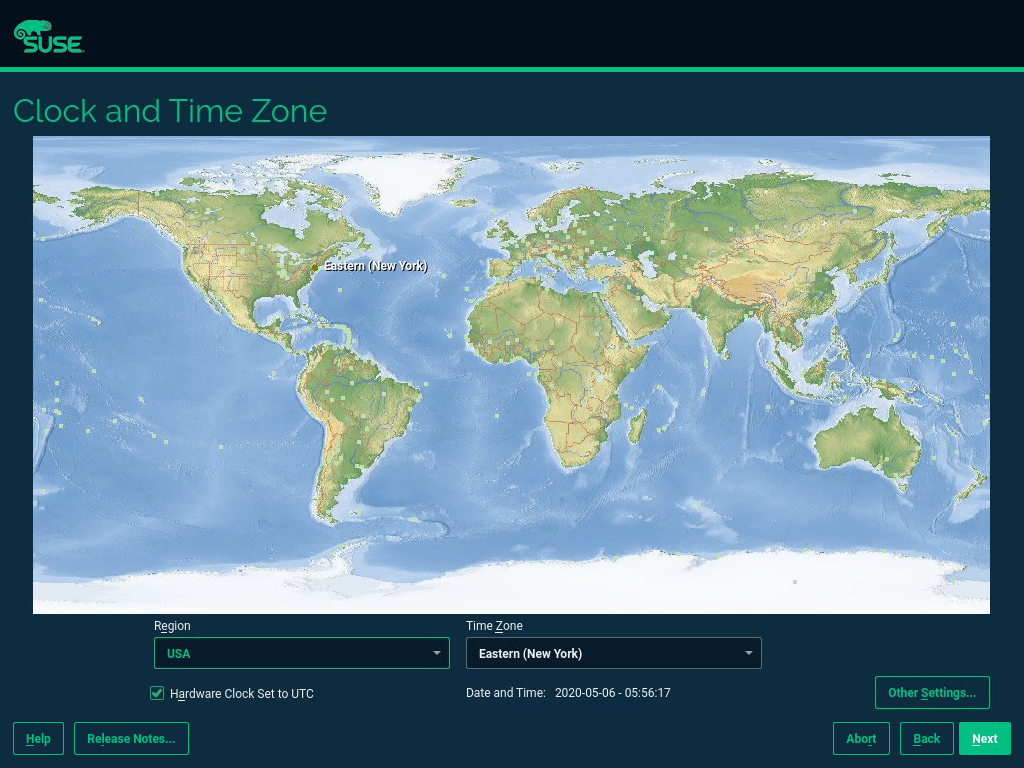Open the Release Notes
The height and width of the screenshot is (768, 1024).
(131, 739)
